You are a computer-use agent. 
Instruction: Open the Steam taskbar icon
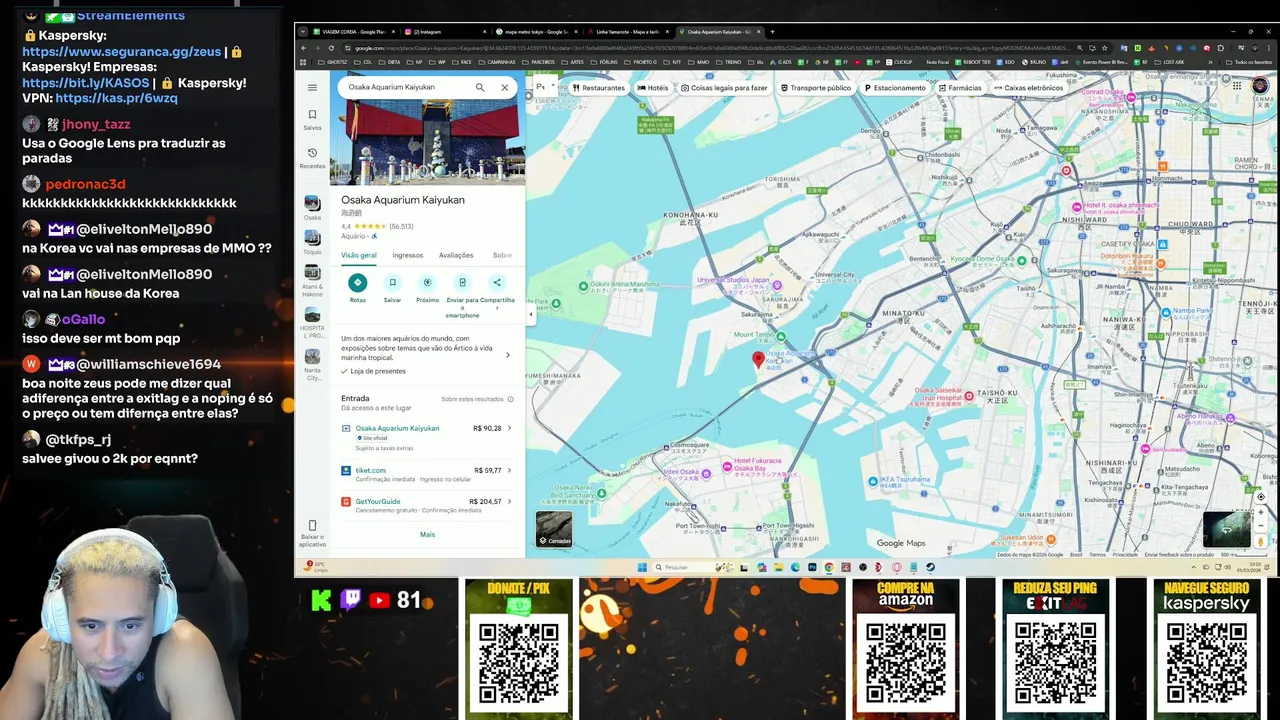point(930,567)
